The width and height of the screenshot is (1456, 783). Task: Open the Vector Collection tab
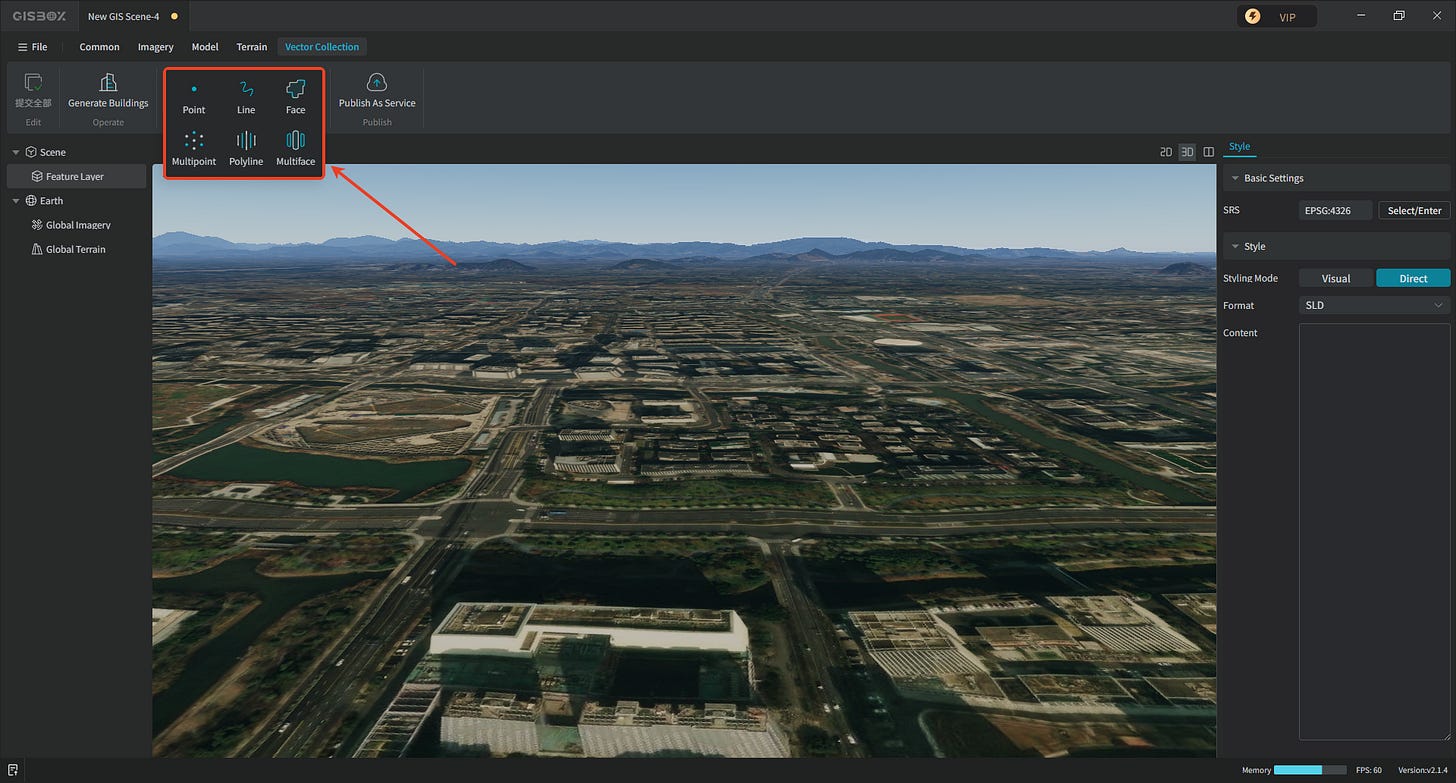322,47
